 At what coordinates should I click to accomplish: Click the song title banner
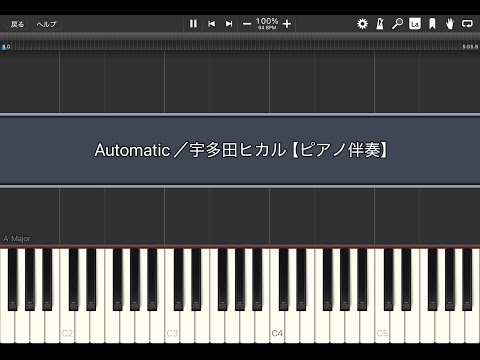pyautogui.click(x=240, y=150)
